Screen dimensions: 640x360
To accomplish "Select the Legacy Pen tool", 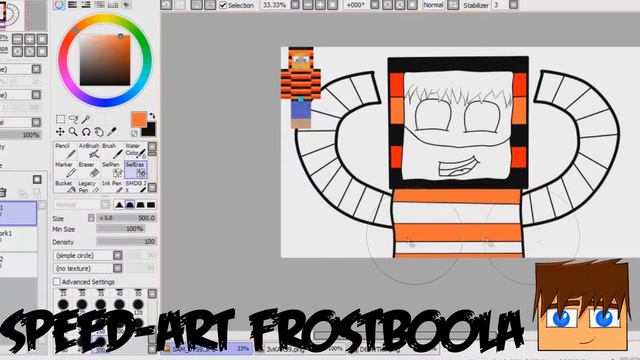I will tap(89, 186).
